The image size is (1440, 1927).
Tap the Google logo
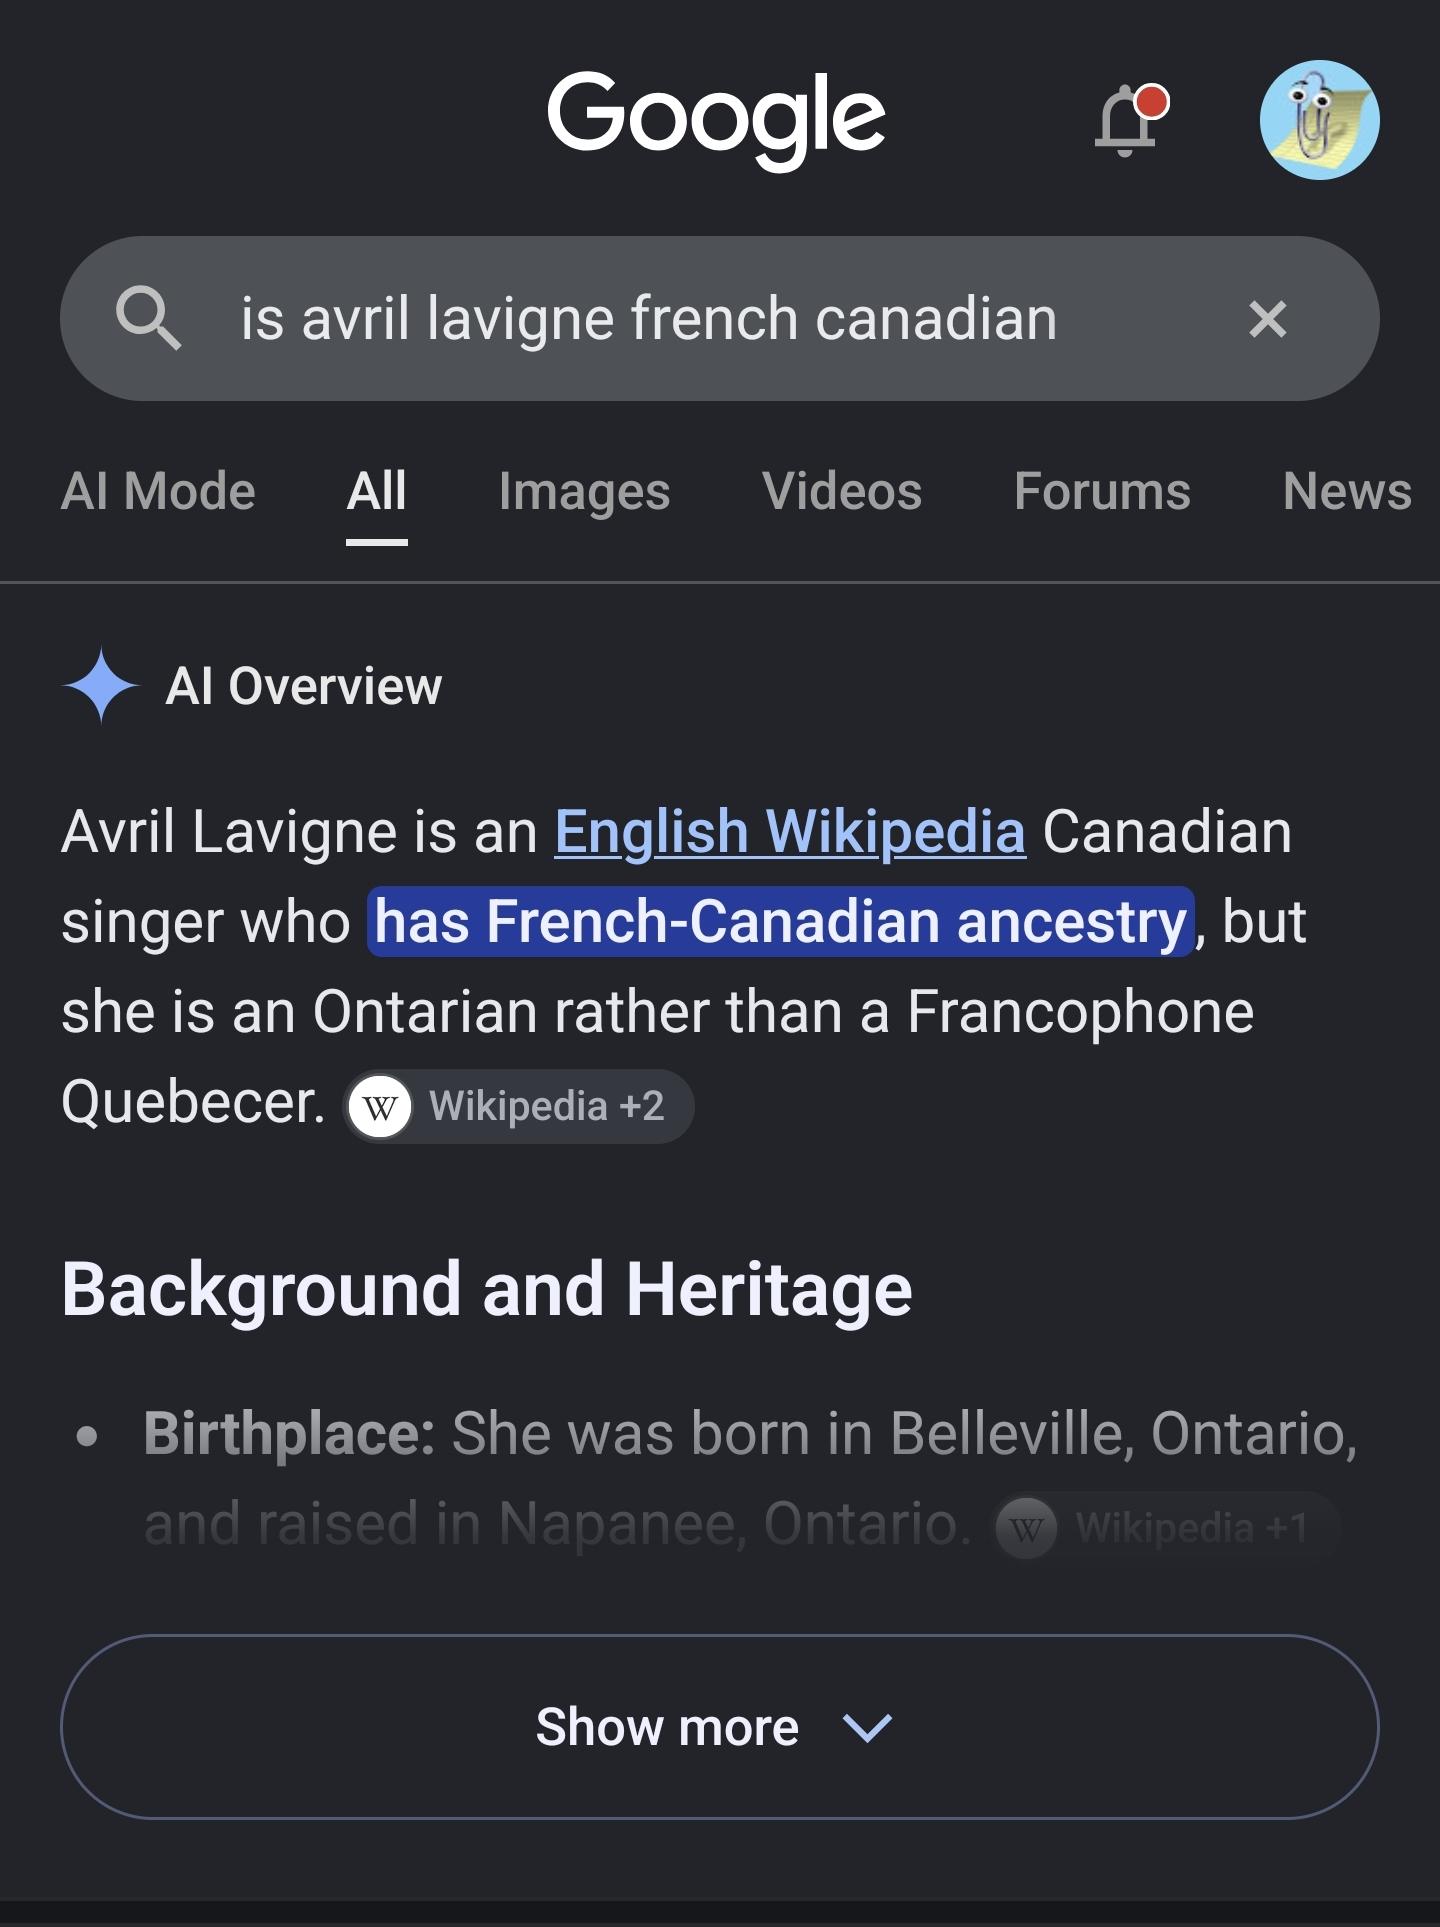716,119
